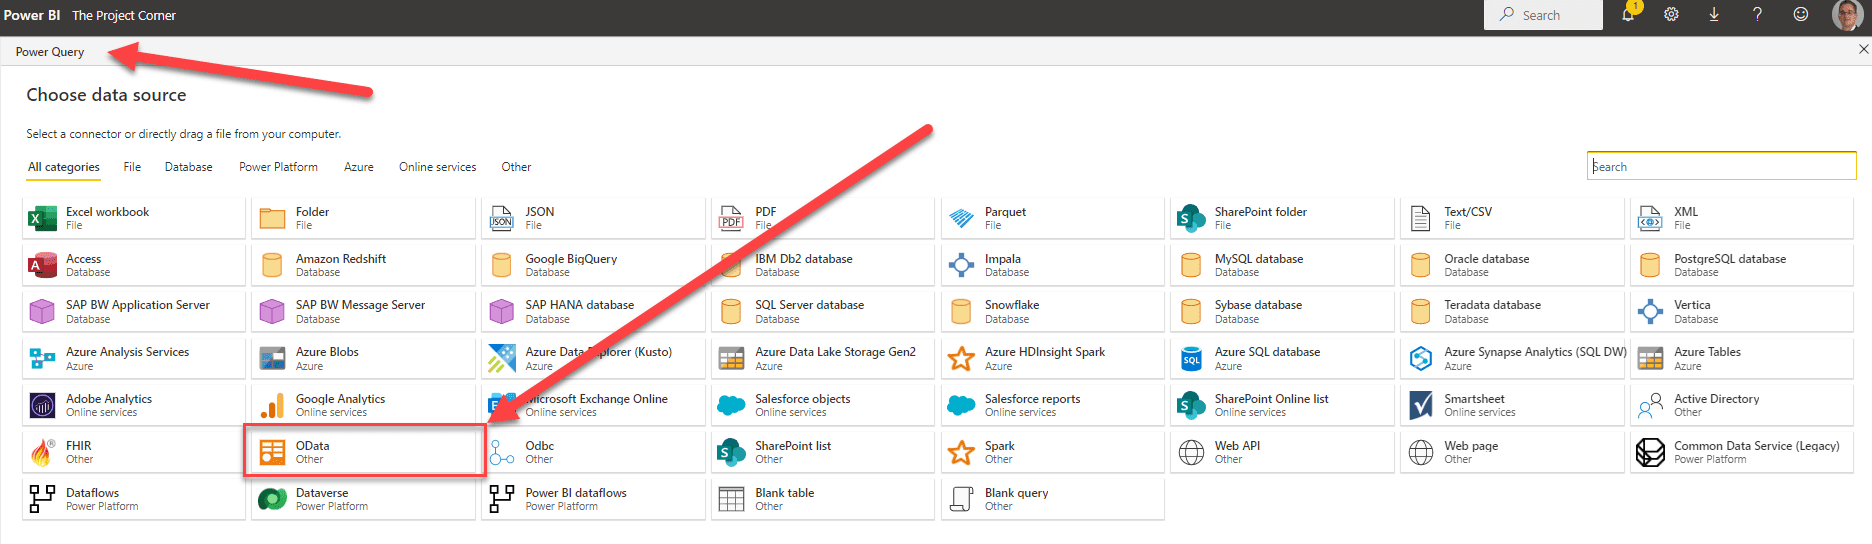Send feedback via the smiley icon
1872x544 pixels.
pos(1801,14)
